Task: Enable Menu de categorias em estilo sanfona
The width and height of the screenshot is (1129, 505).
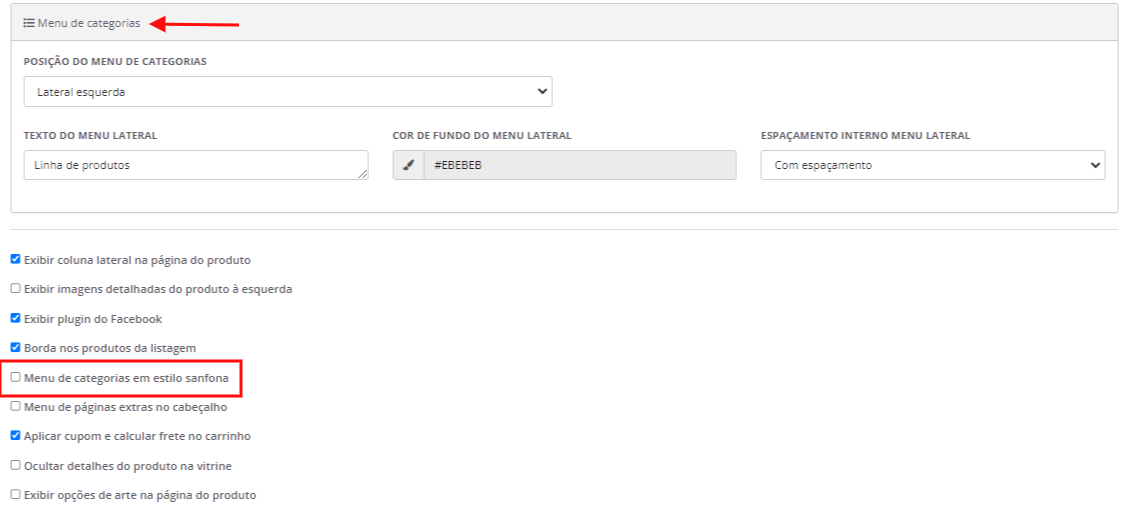Action: (15, 377)
